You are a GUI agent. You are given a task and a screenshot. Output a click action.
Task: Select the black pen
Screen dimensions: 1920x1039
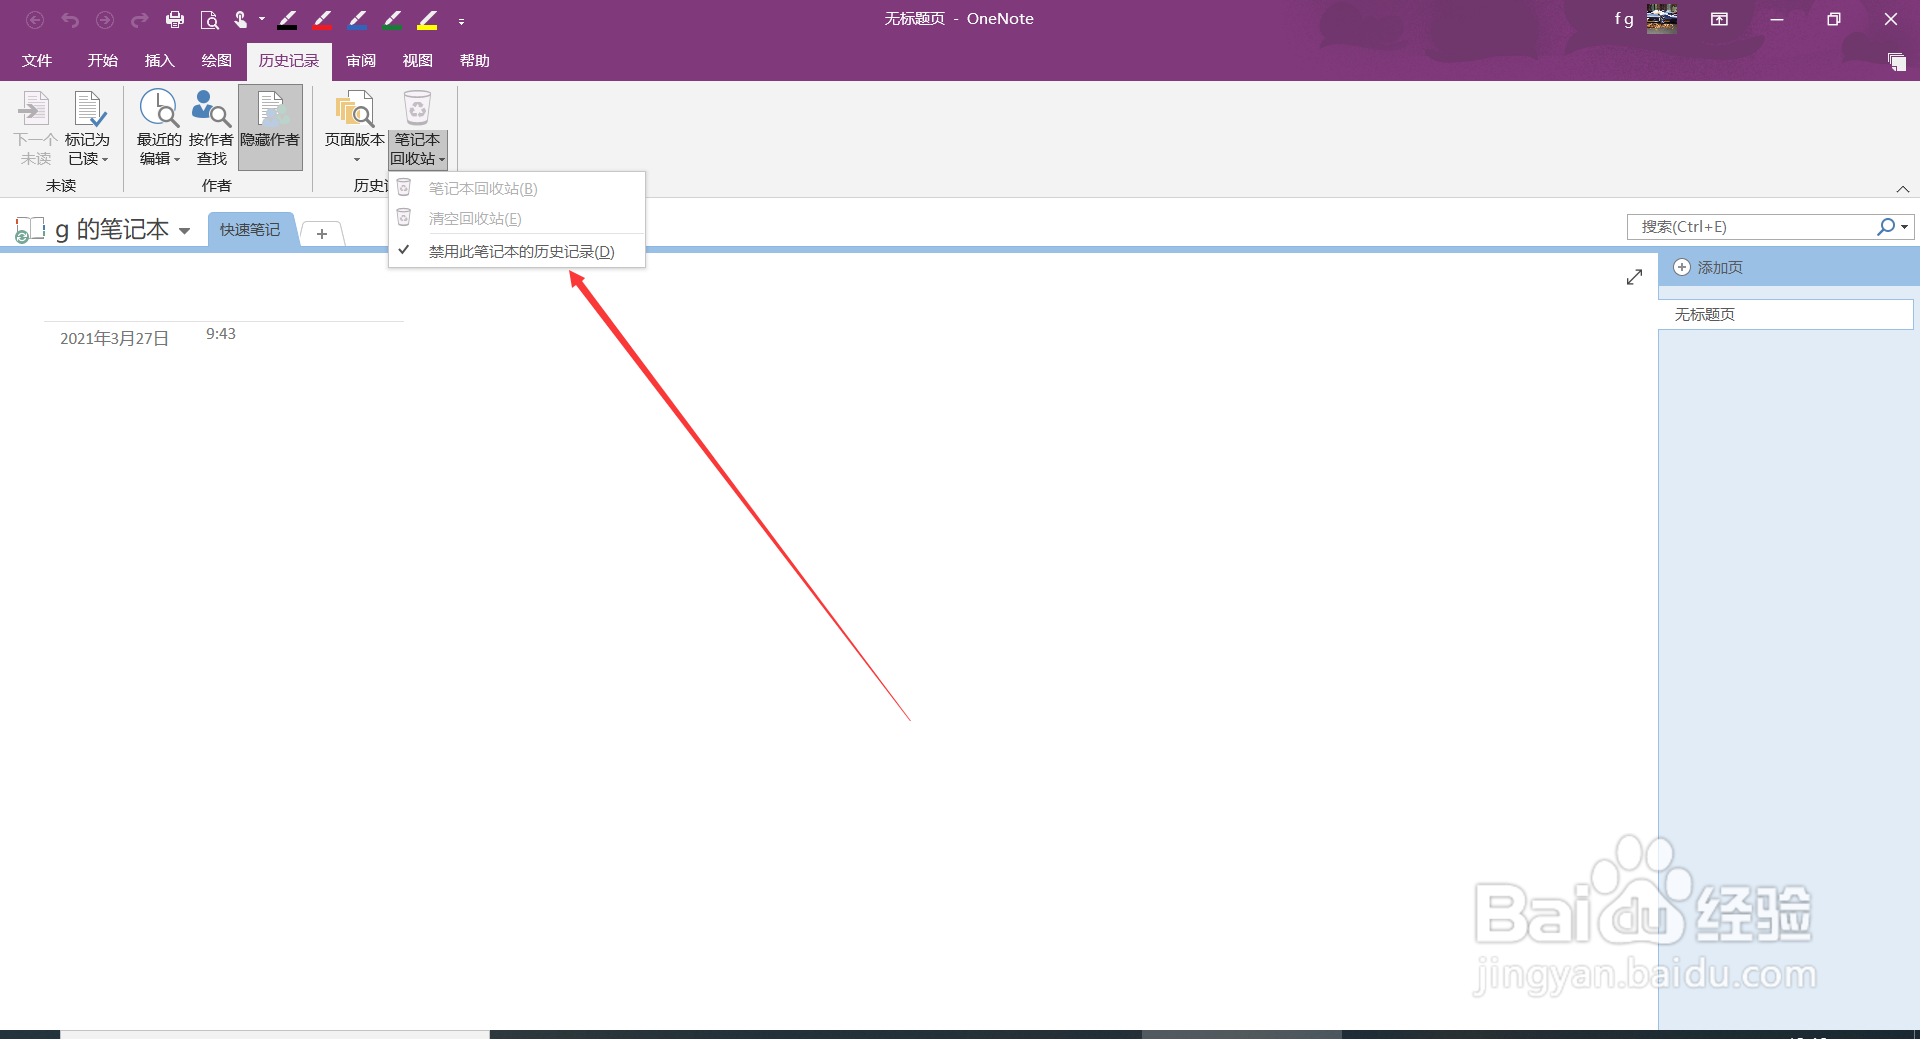(x=287, y=20)
